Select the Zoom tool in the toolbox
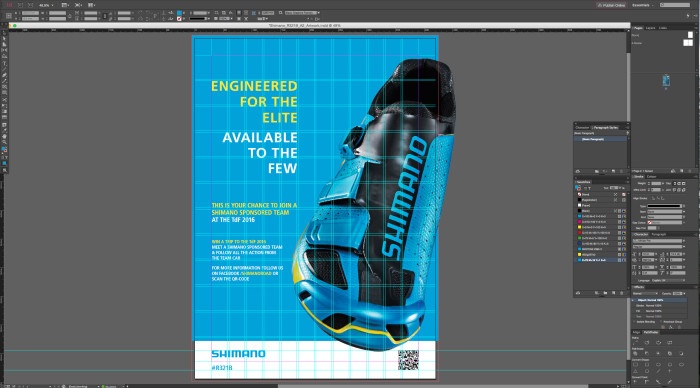 pos(4,142)
